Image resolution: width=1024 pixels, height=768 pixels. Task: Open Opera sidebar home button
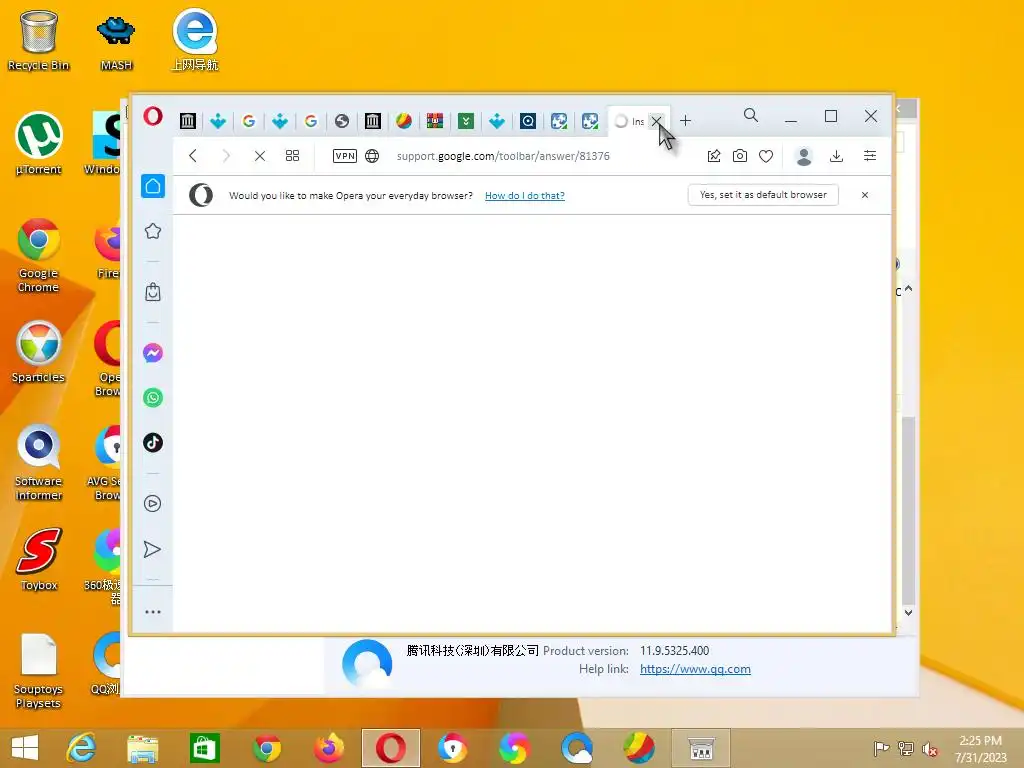click(153, 186)
